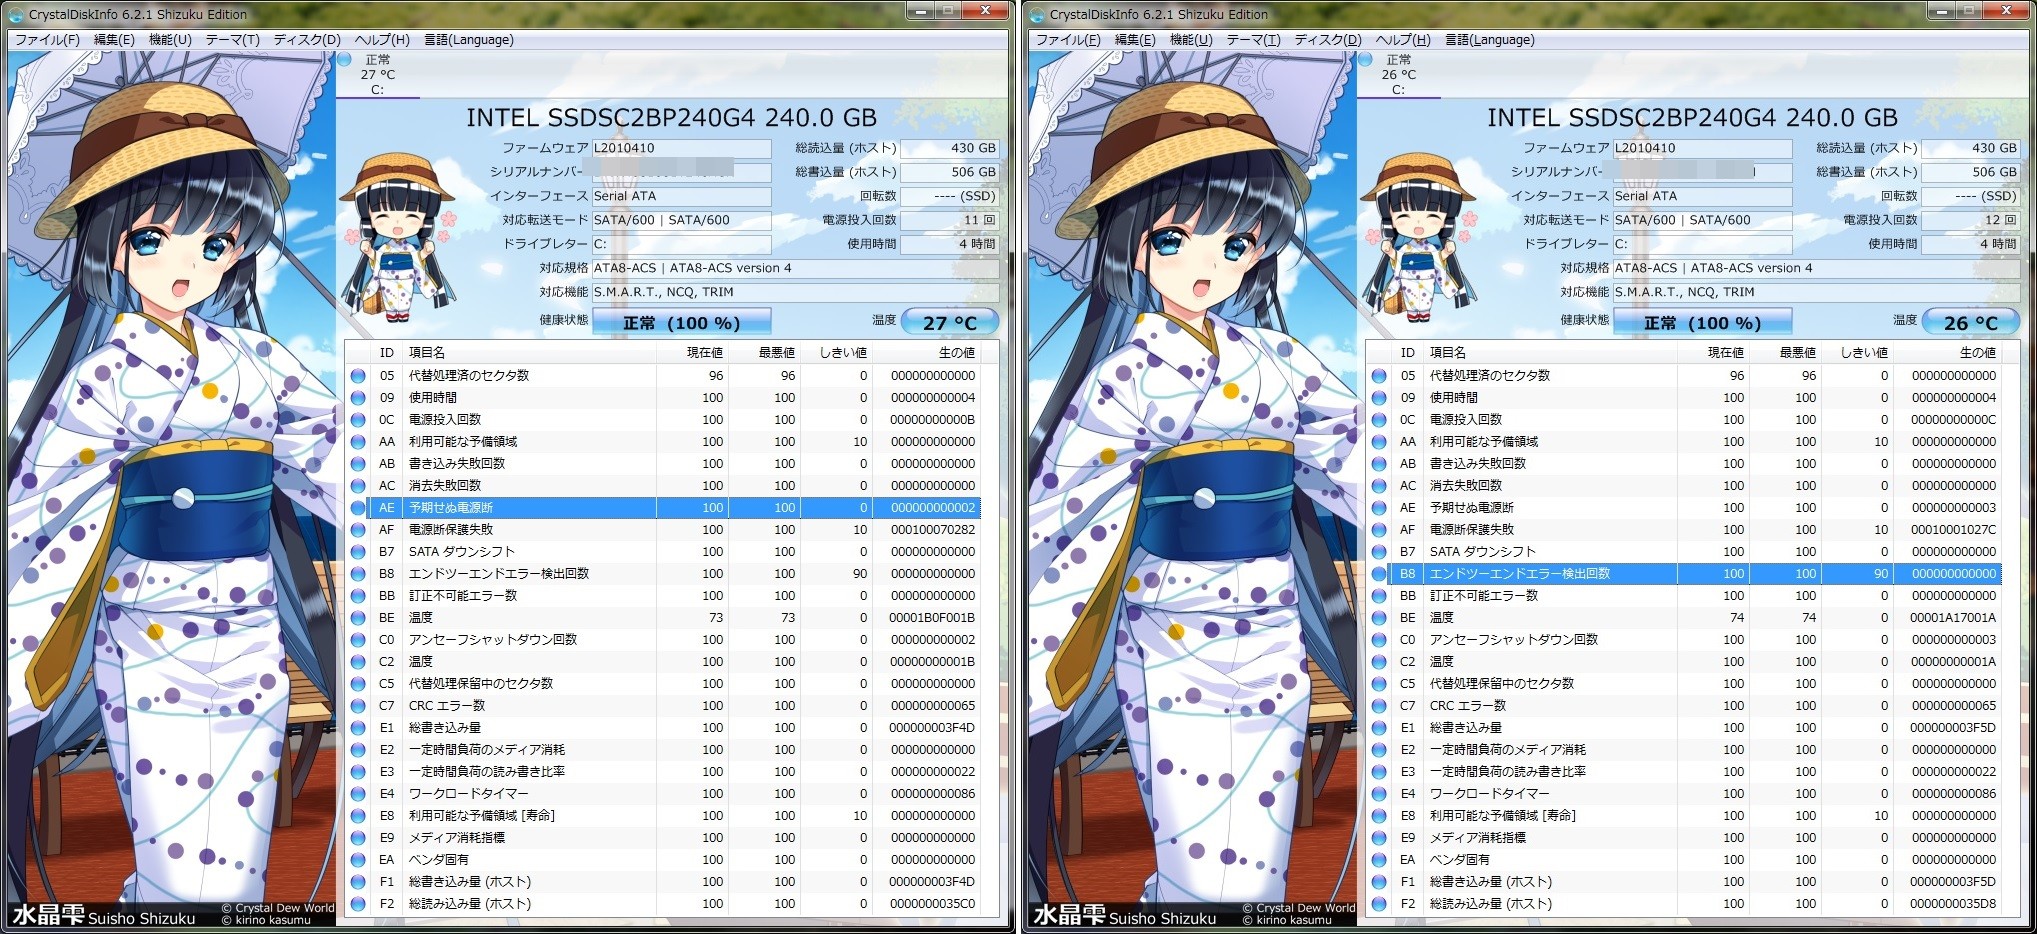2037x934 pixels.
Task: Click the 正常 (100 %) health button in left window
Action: point(681,322)
